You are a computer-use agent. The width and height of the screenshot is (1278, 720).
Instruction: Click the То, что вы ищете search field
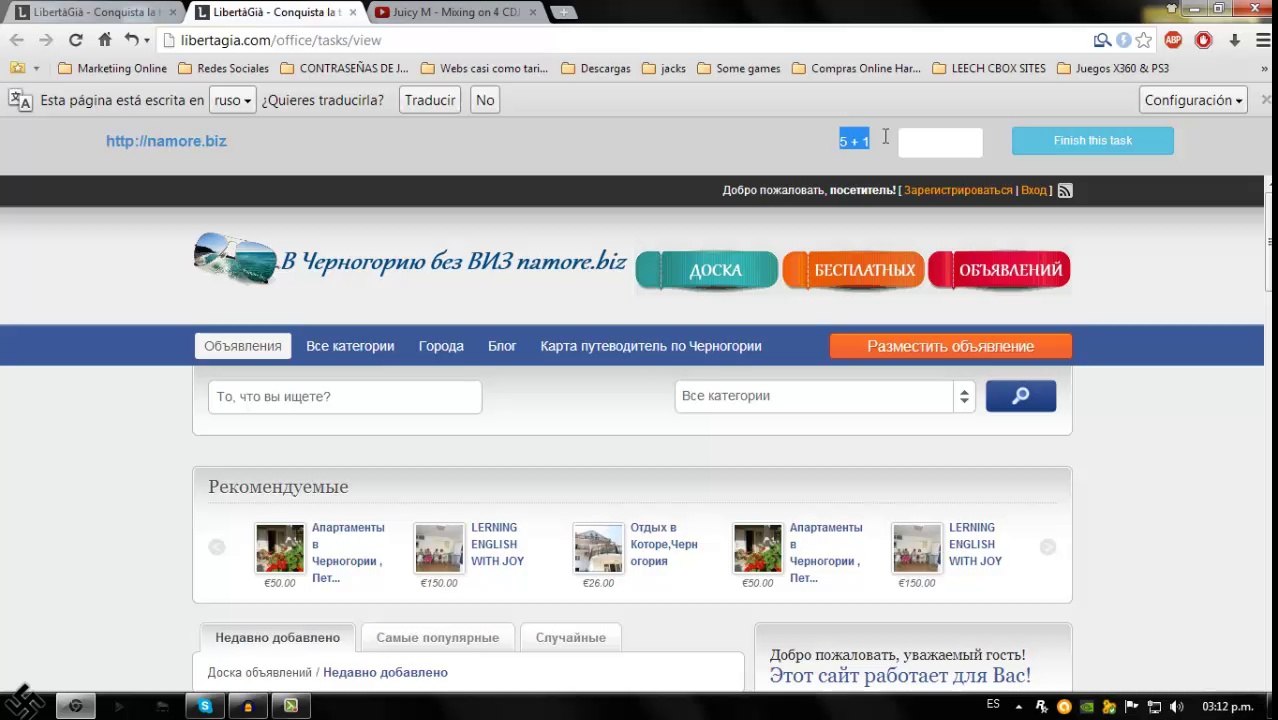(345, 397)
